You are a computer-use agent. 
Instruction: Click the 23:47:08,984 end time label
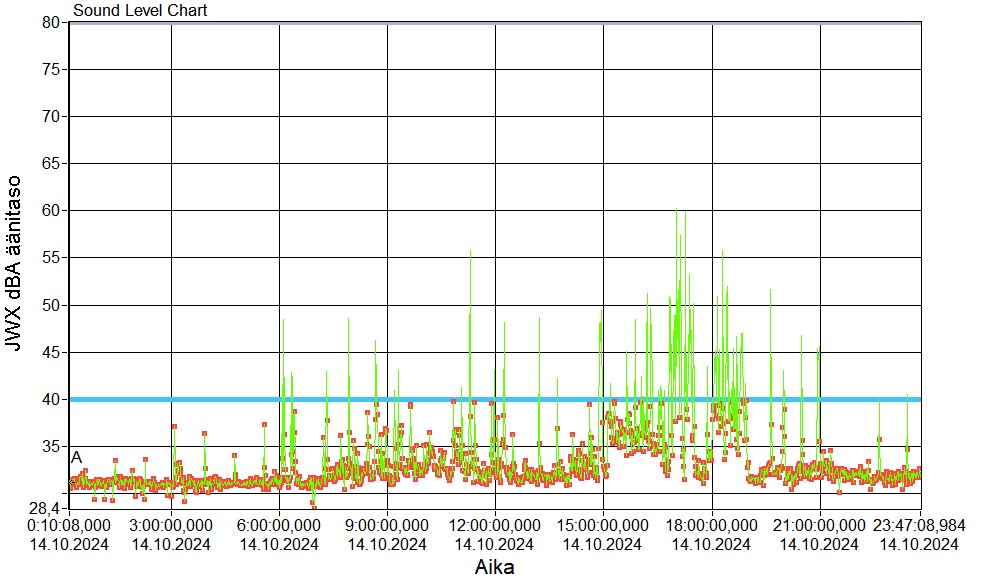point(919,525)
